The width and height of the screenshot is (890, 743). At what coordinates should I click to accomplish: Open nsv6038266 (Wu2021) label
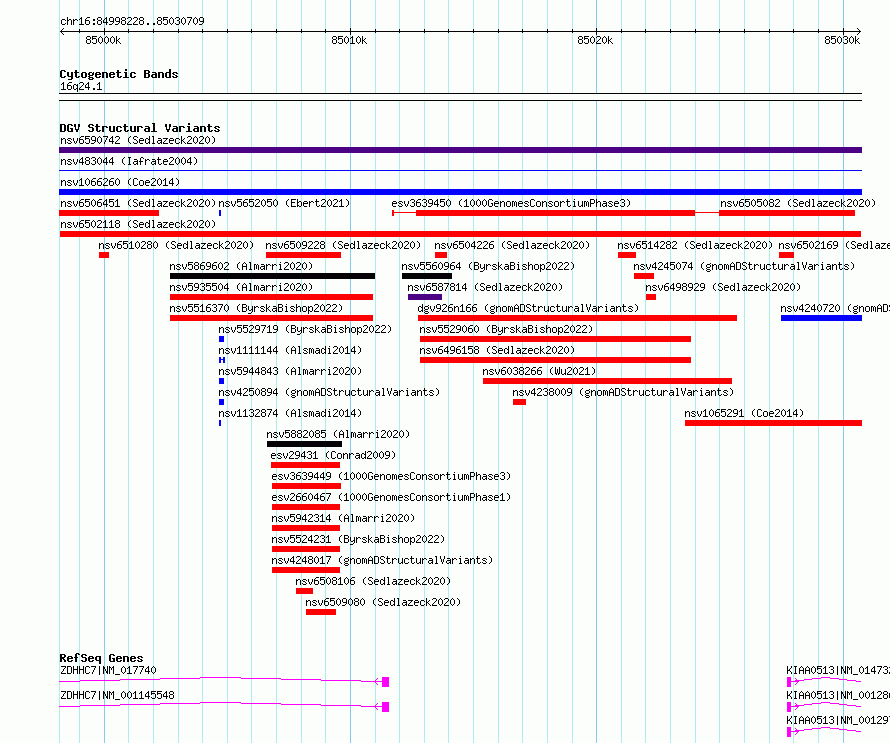click(539, 371)
